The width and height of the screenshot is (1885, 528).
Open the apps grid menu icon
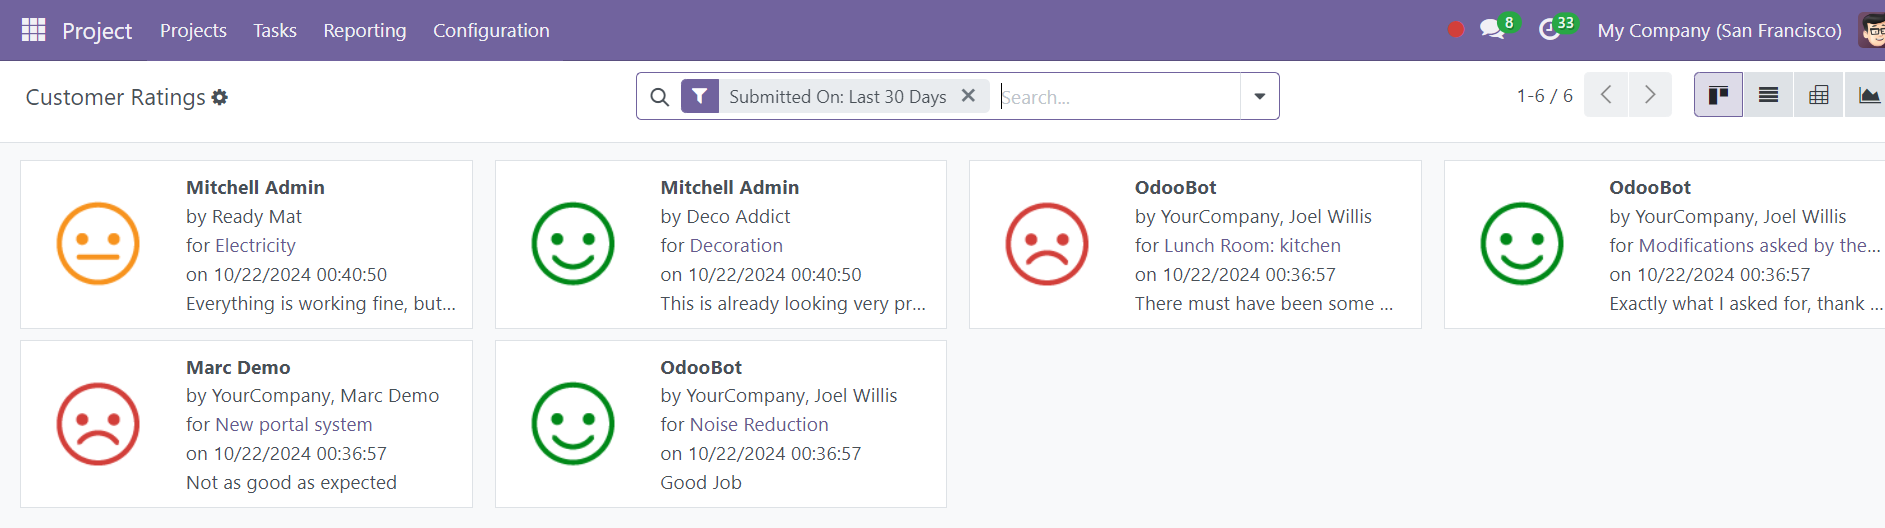pos(34,30)
